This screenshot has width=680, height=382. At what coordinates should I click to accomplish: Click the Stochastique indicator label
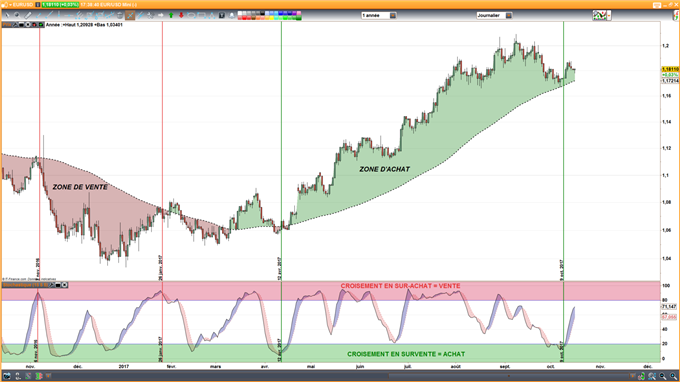click(x=25, y=285)
